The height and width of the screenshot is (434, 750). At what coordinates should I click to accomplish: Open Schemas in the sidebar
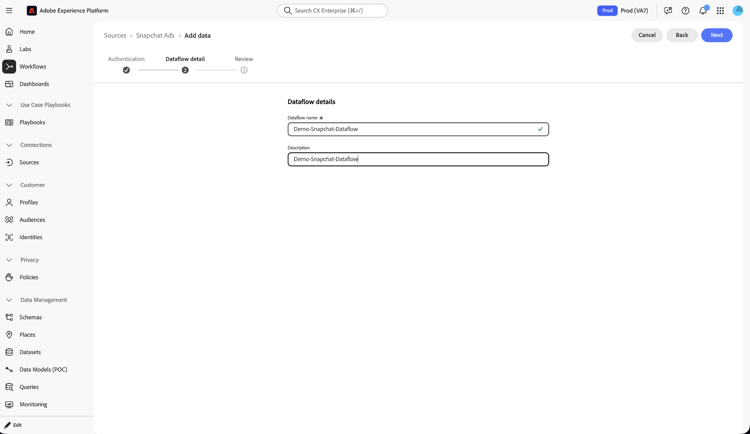[31, 317]
